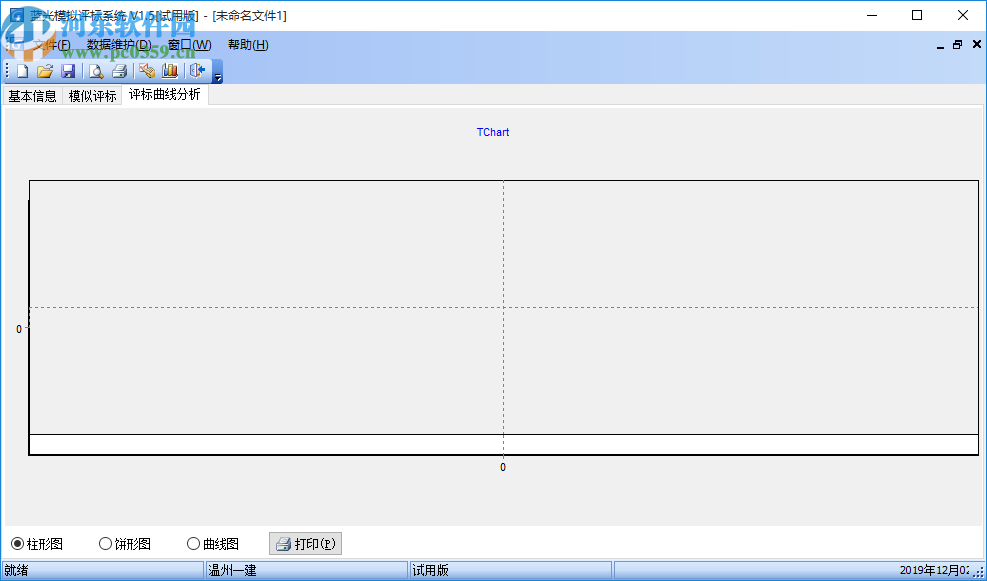Viewport: 987px width, 581px height.
Task: Click the 打印(P) button
Action: (x=305, y=544)
